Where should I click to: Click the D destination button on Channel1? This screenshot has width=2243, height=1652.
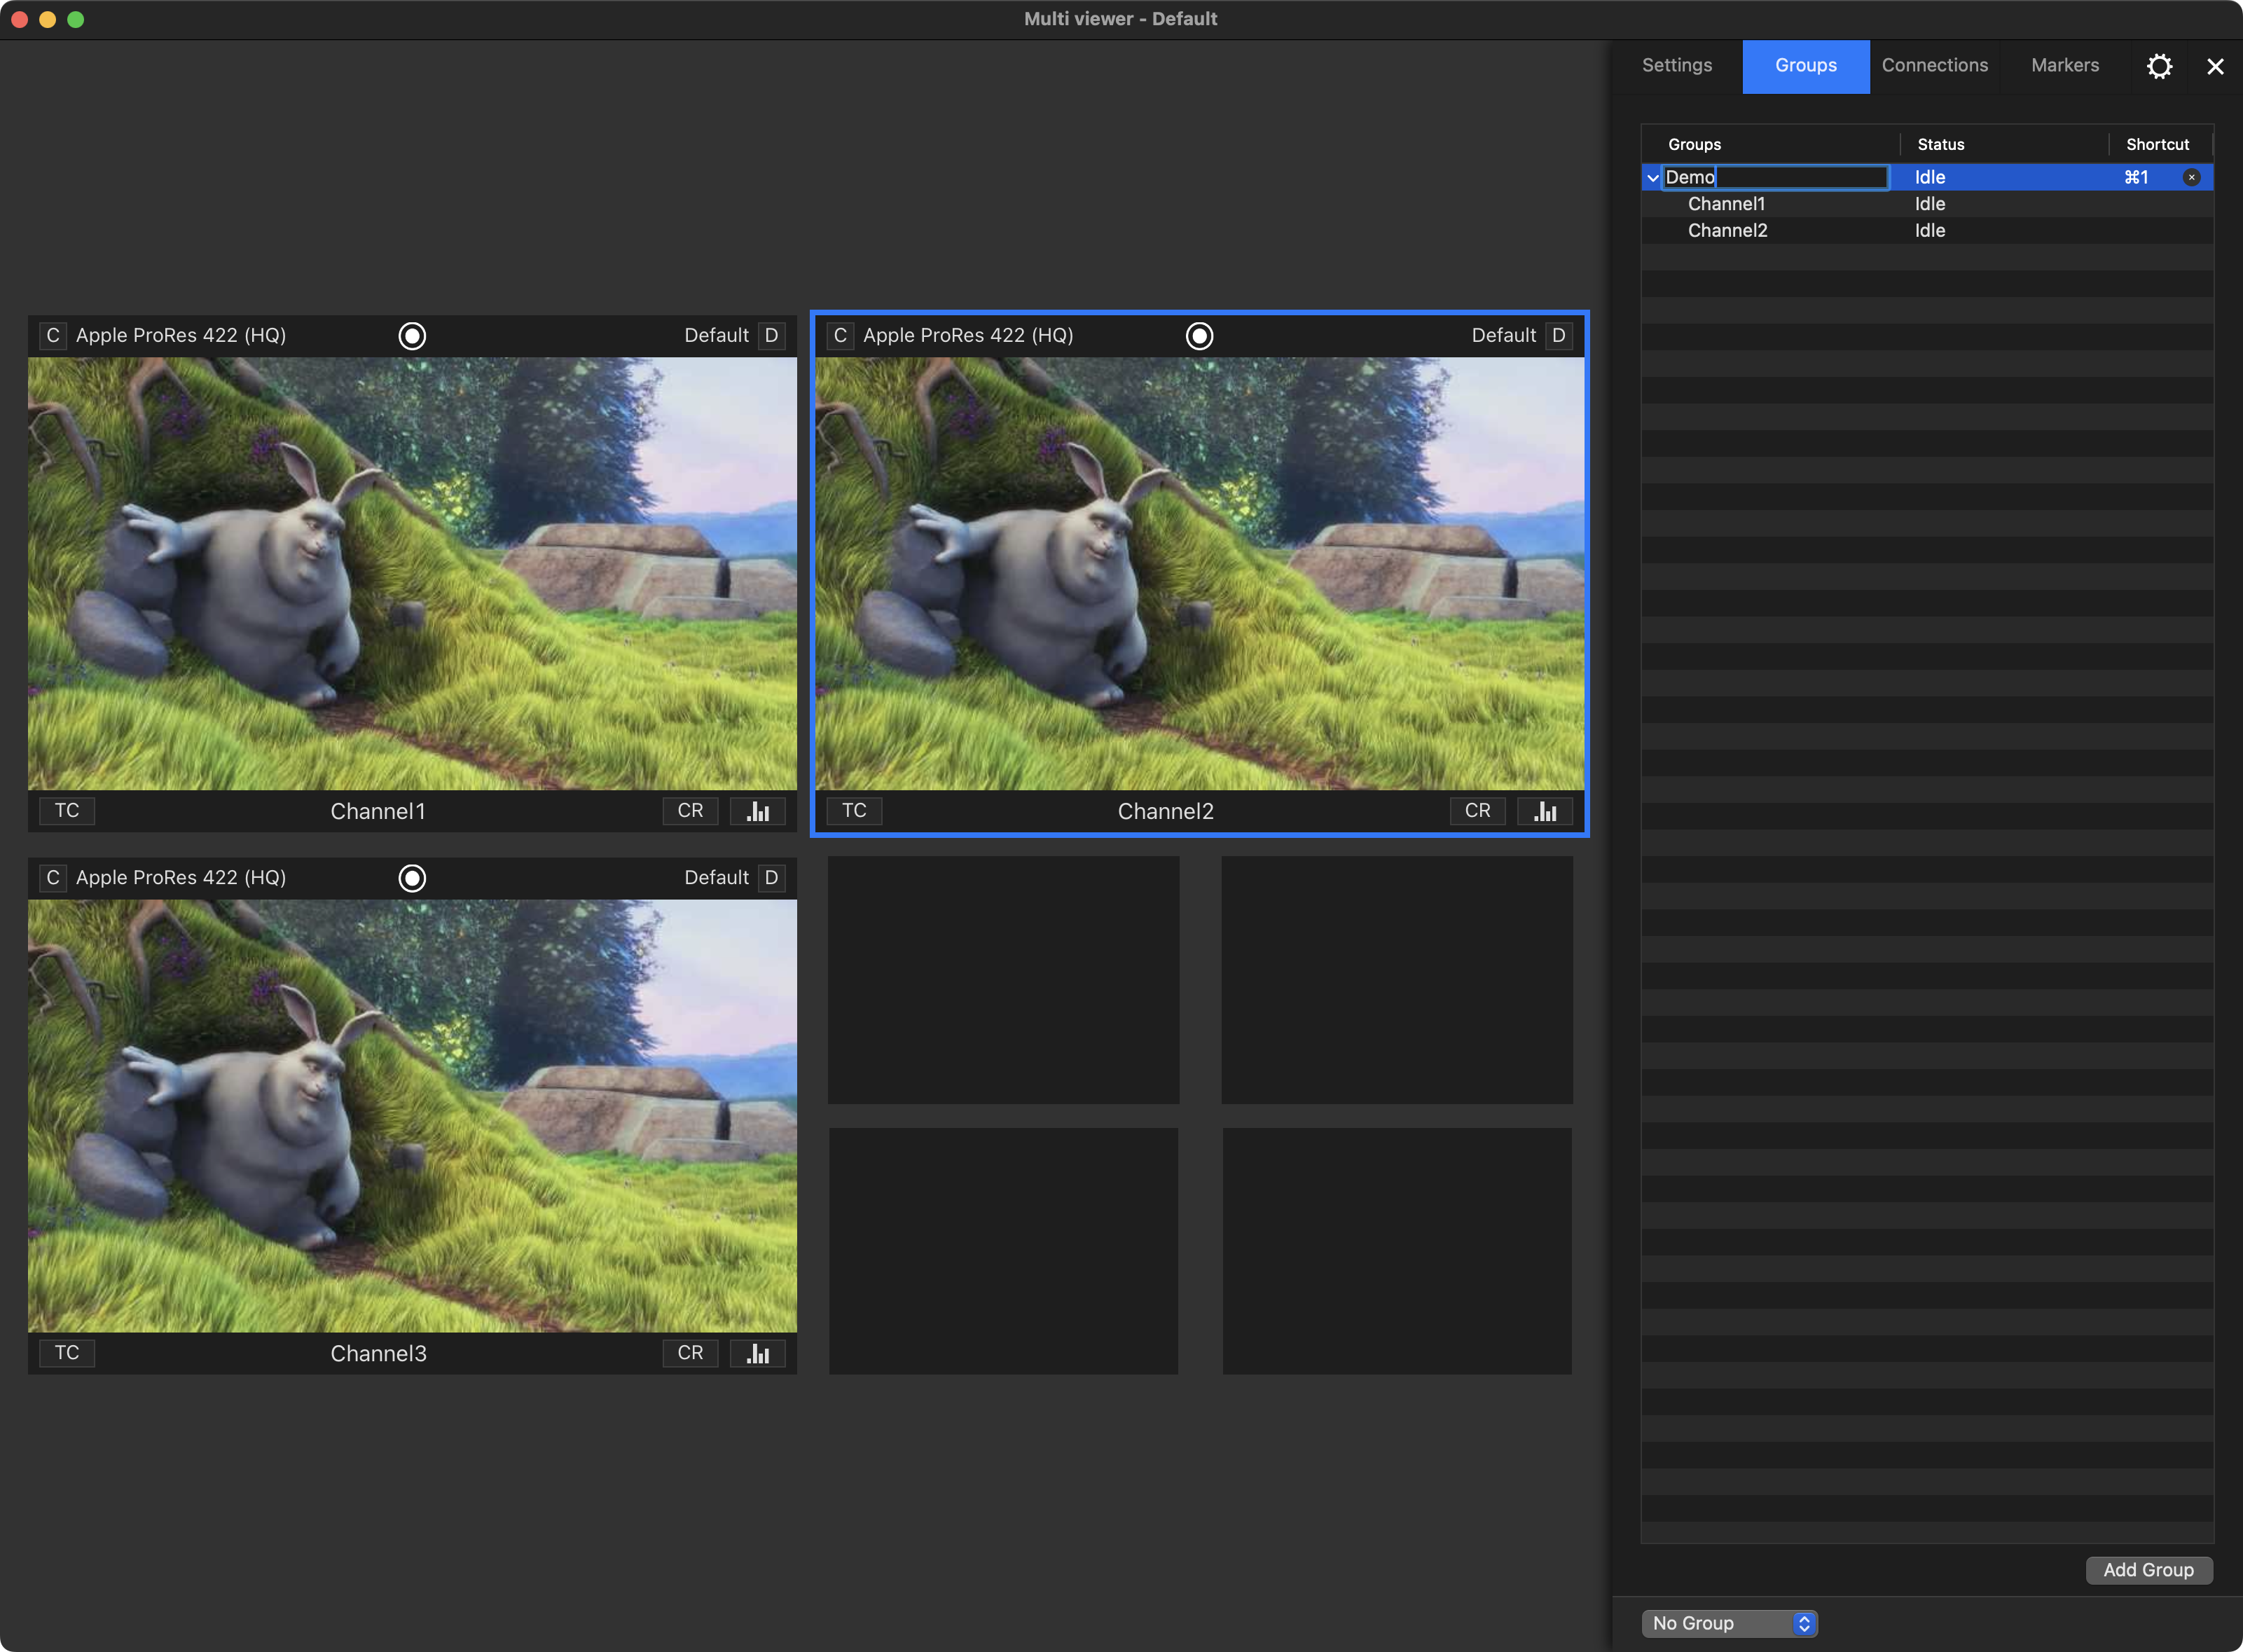coord(771,336)
